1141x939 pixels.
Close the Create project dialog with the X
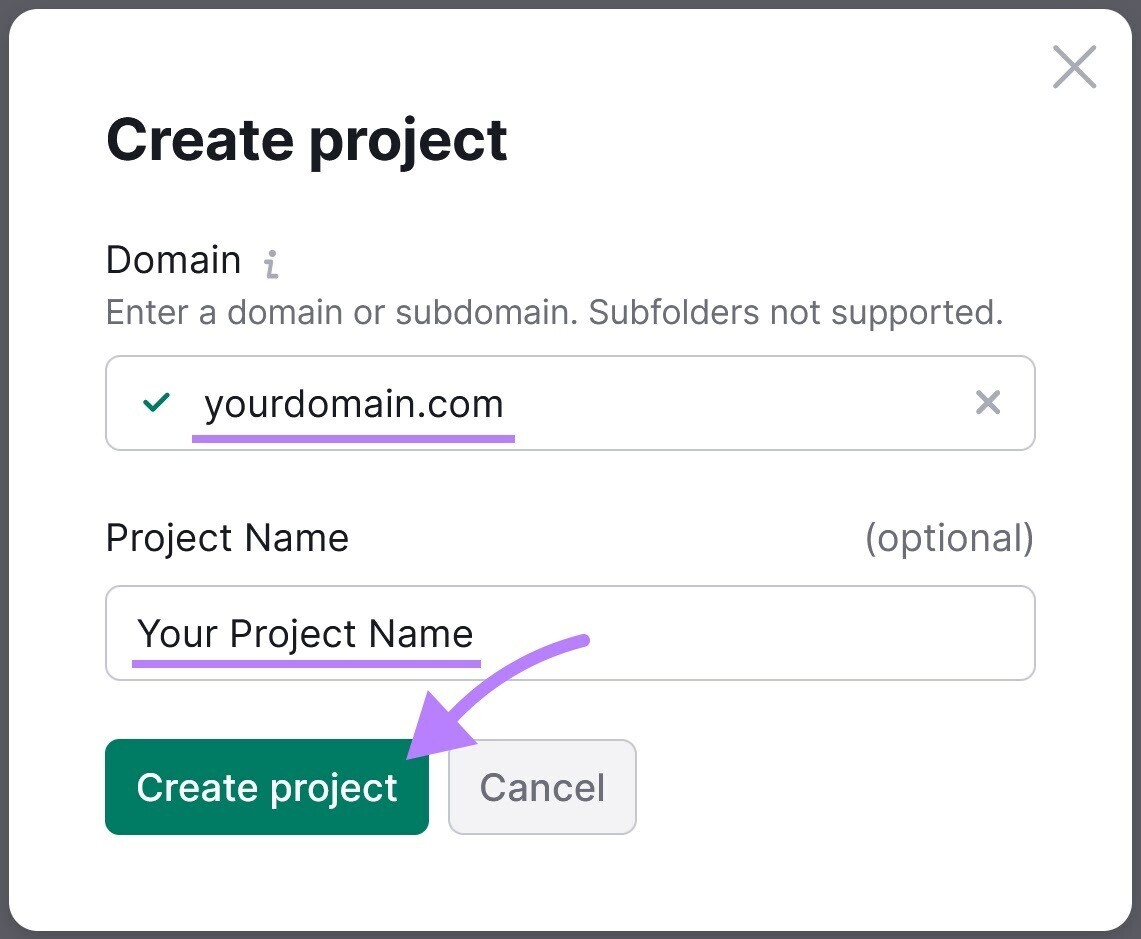tap(1074, 67)
